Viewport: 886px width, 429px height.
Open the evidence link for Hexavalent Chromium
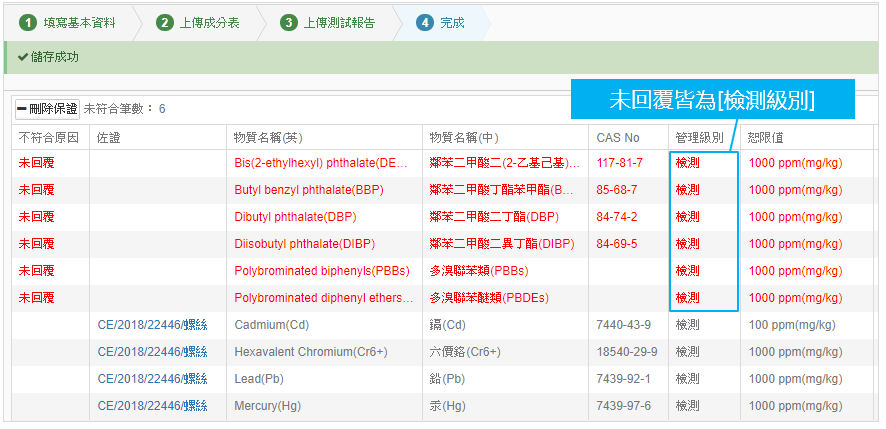tap(152, 352)
